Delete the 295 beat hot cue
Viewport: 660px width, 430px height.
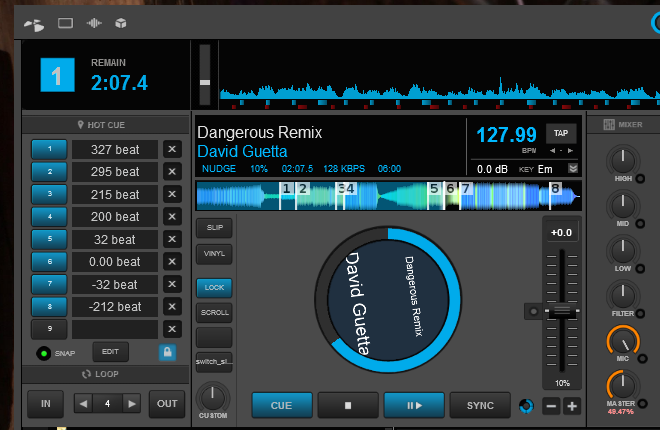[172, 172]
